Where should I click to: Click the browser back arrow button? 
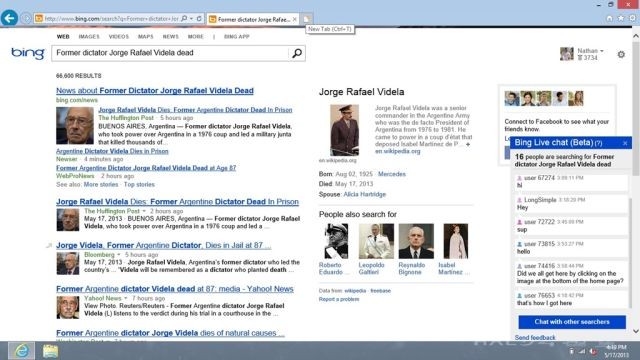pyautogui.click(x=9, y=18)
